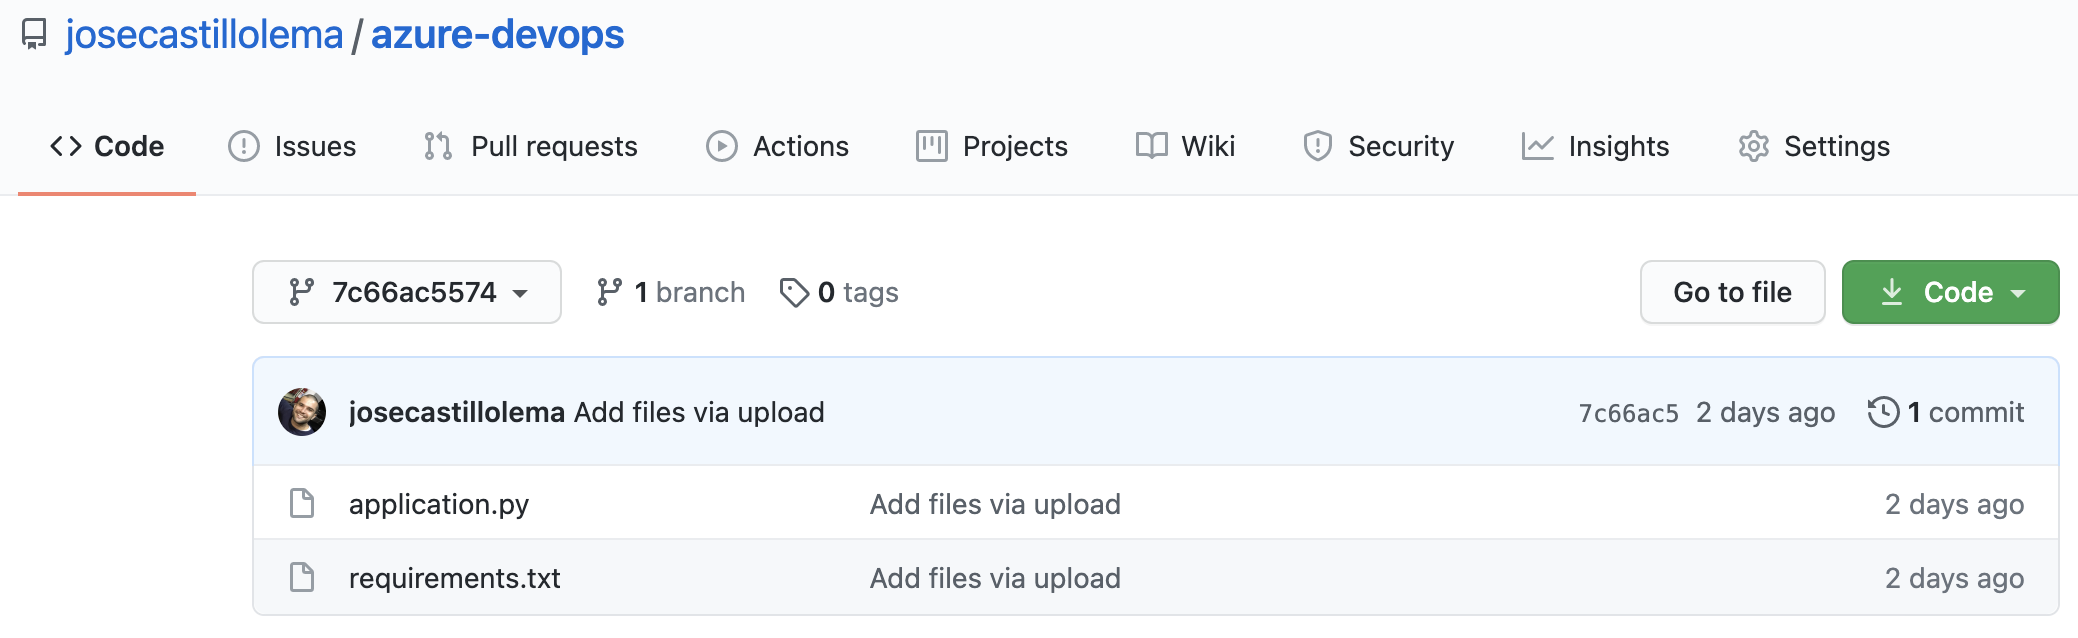View the 1 branch link

(670, 292)
